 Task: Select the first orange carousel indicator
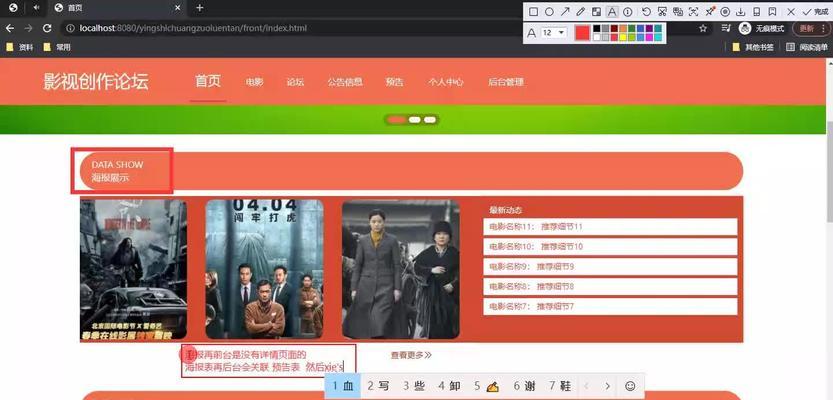pos(396,120)
